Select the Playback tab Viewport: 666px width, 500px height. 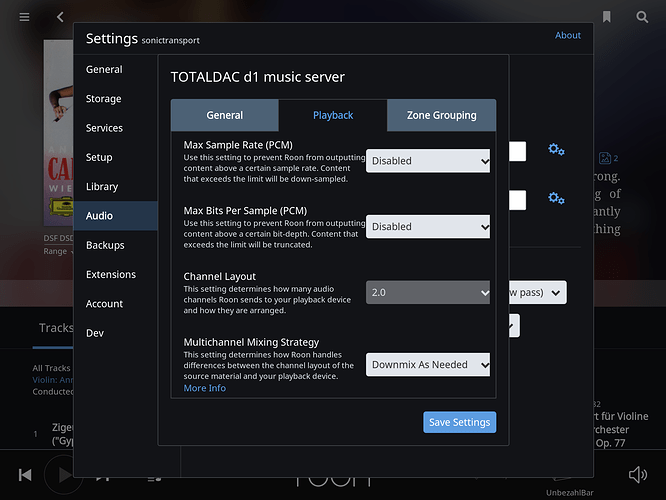click(333, 115)
